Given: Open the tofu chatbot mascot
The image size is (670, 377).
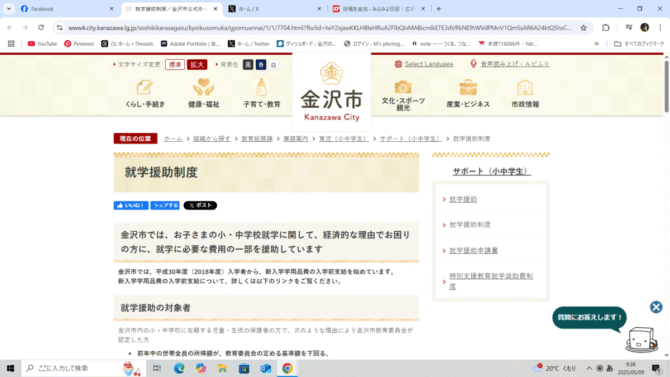Looking at the screenshot, I should [x=641, y=339].
